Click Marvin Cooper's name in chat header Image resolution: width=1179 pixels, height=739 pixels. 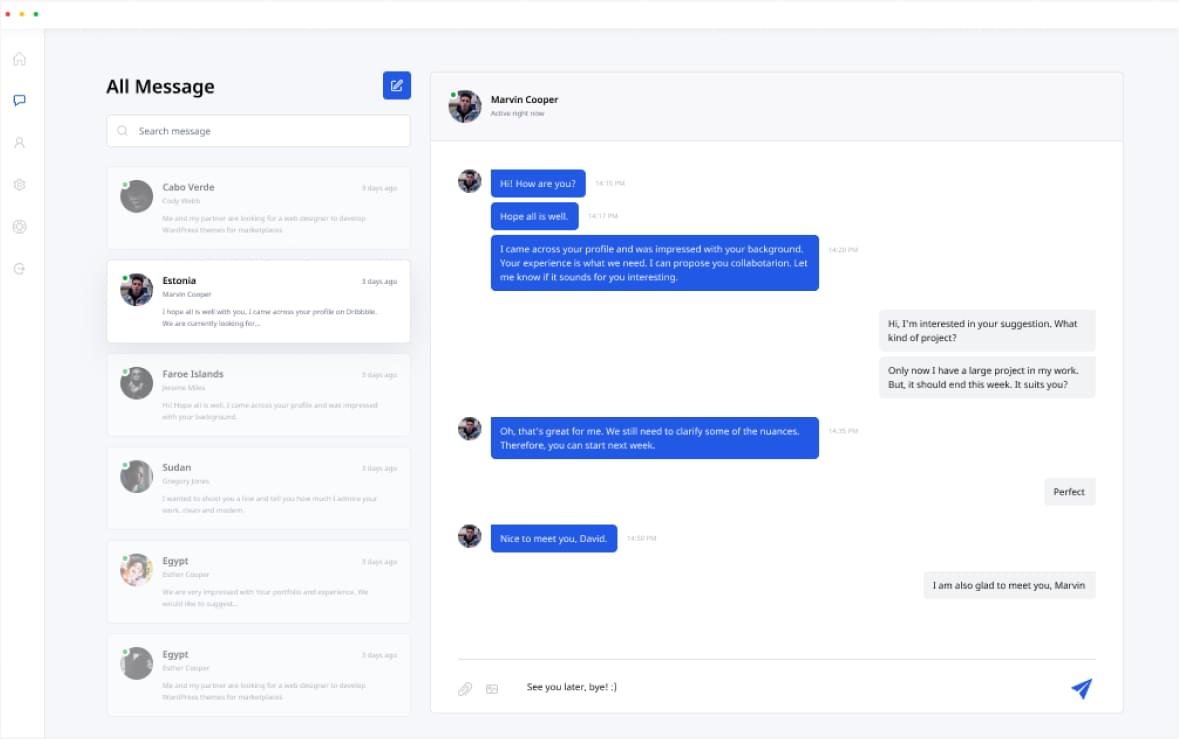[x=524, y=100]
